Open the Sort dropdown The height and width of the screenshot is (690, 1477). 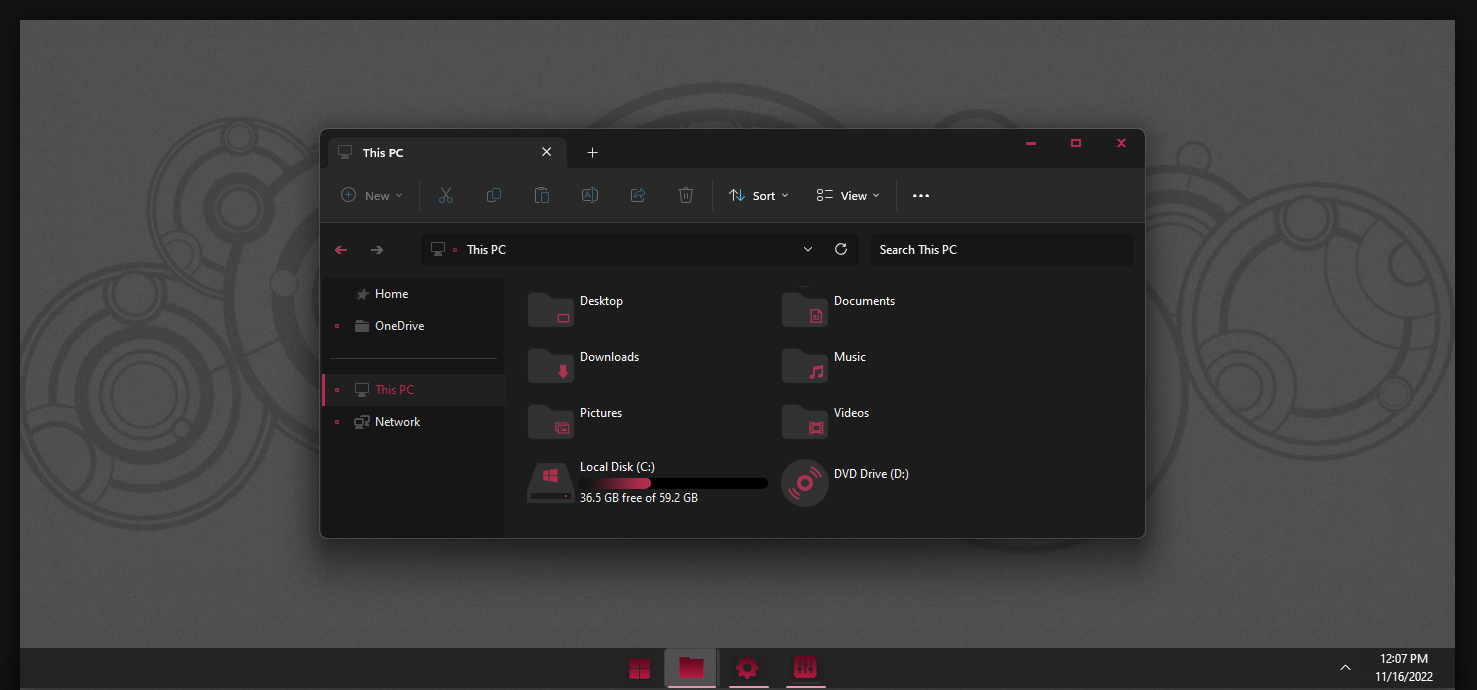(x=757, y=195)
